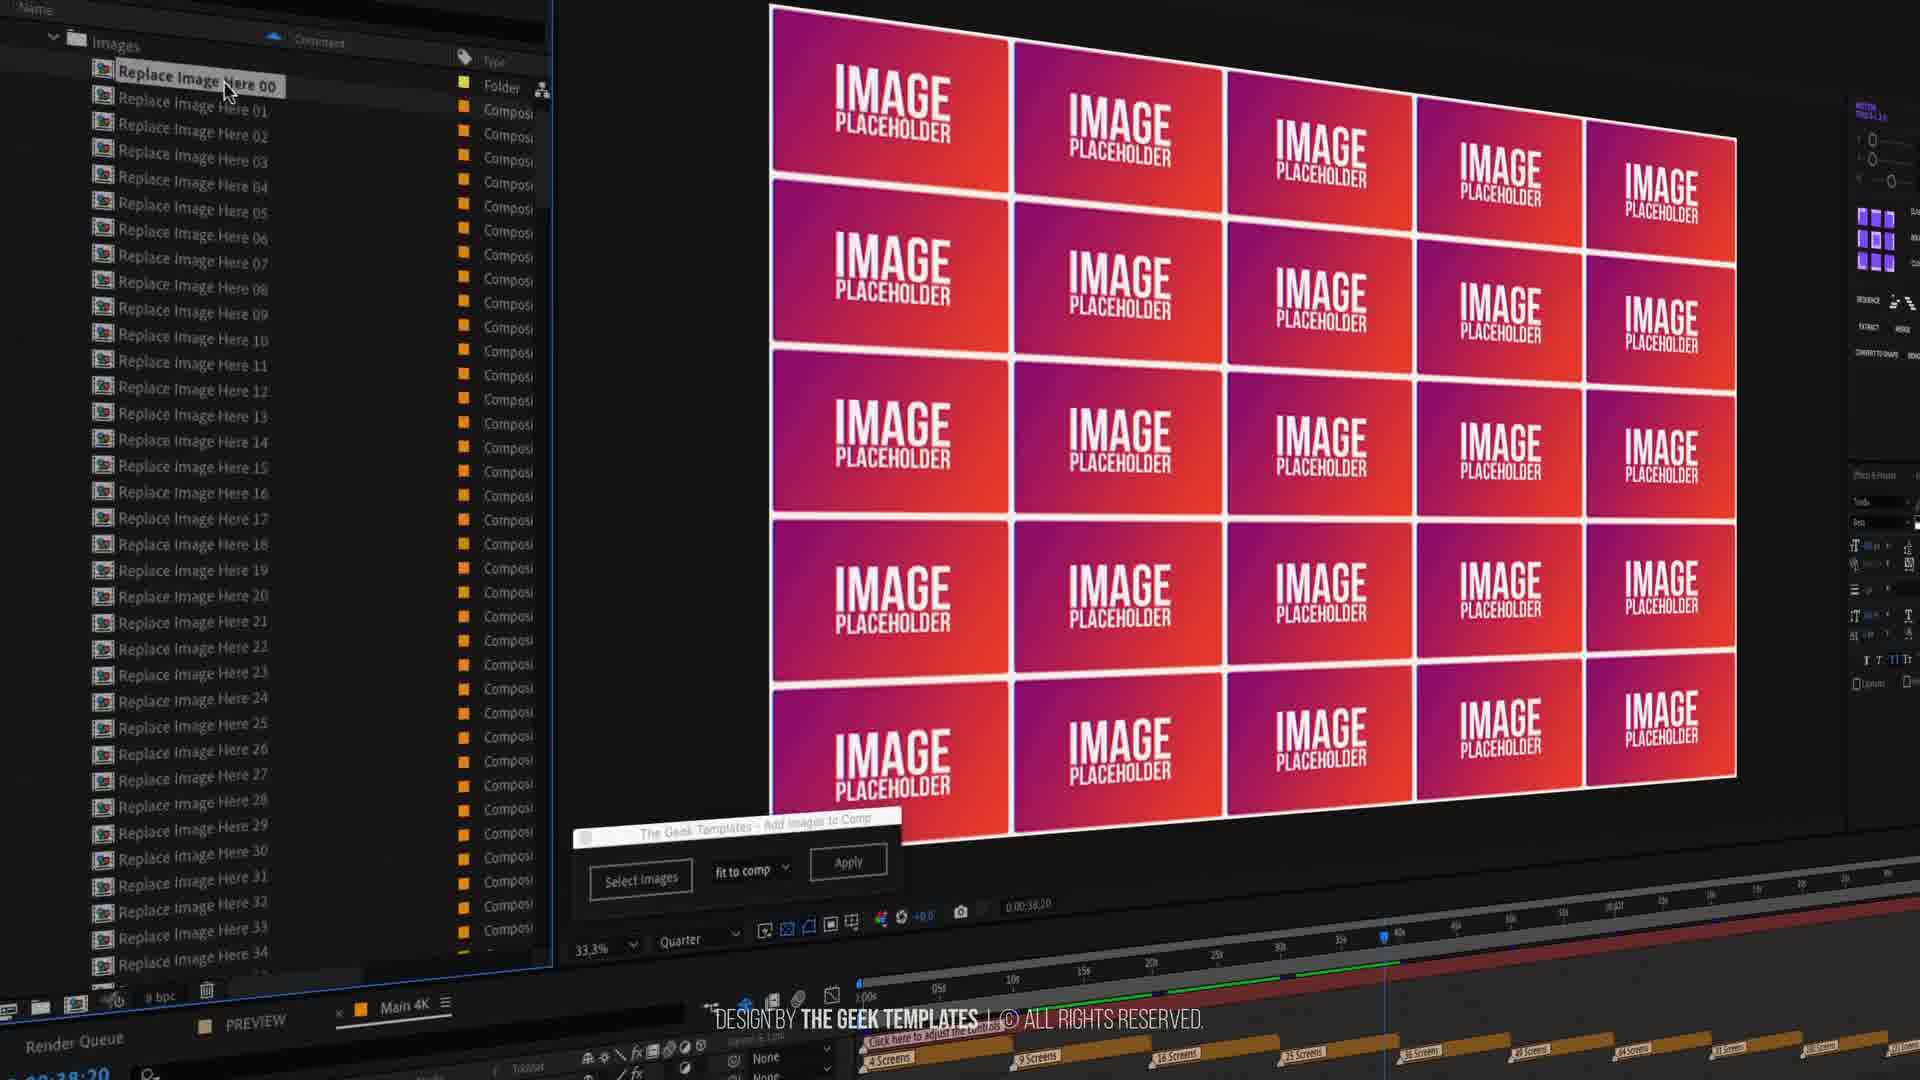Screen dimensions: 1920x1080
Task: Open the Quarter resolution dropdown
Action: point(699,938)
